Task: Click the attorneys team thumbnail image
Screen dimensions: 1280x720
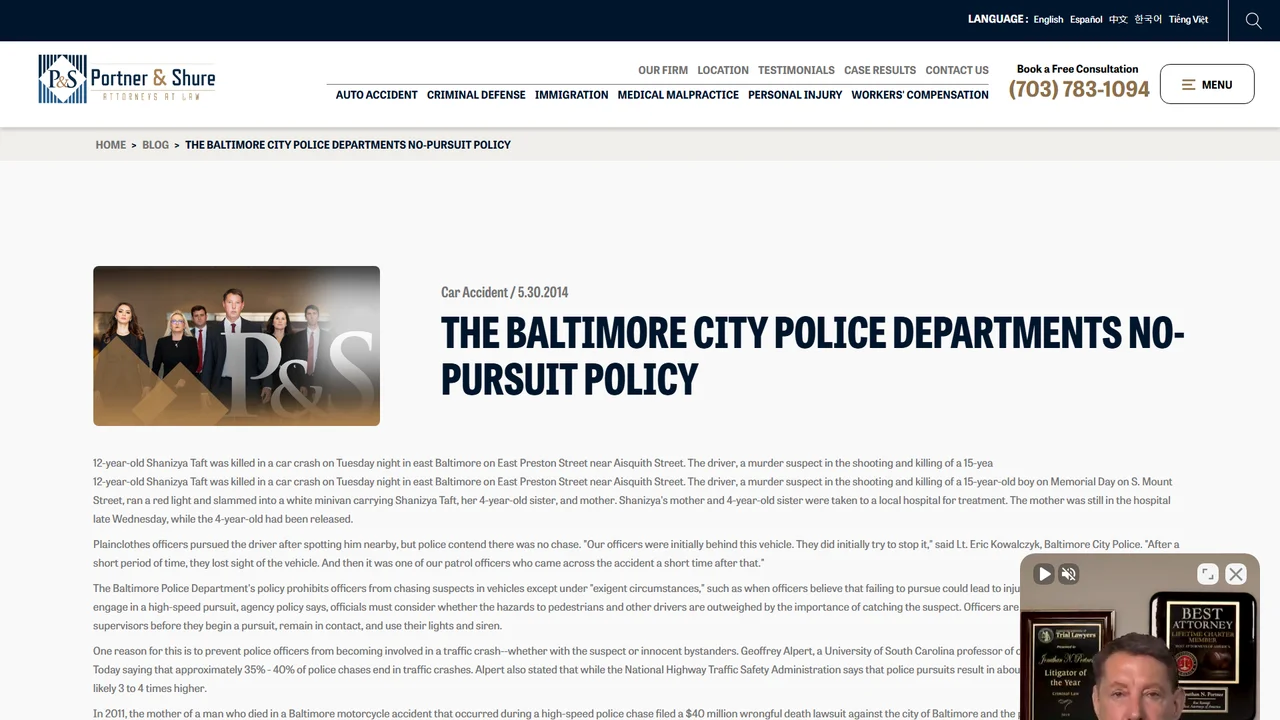Action: pyautogui.click(x=236, y=346)
